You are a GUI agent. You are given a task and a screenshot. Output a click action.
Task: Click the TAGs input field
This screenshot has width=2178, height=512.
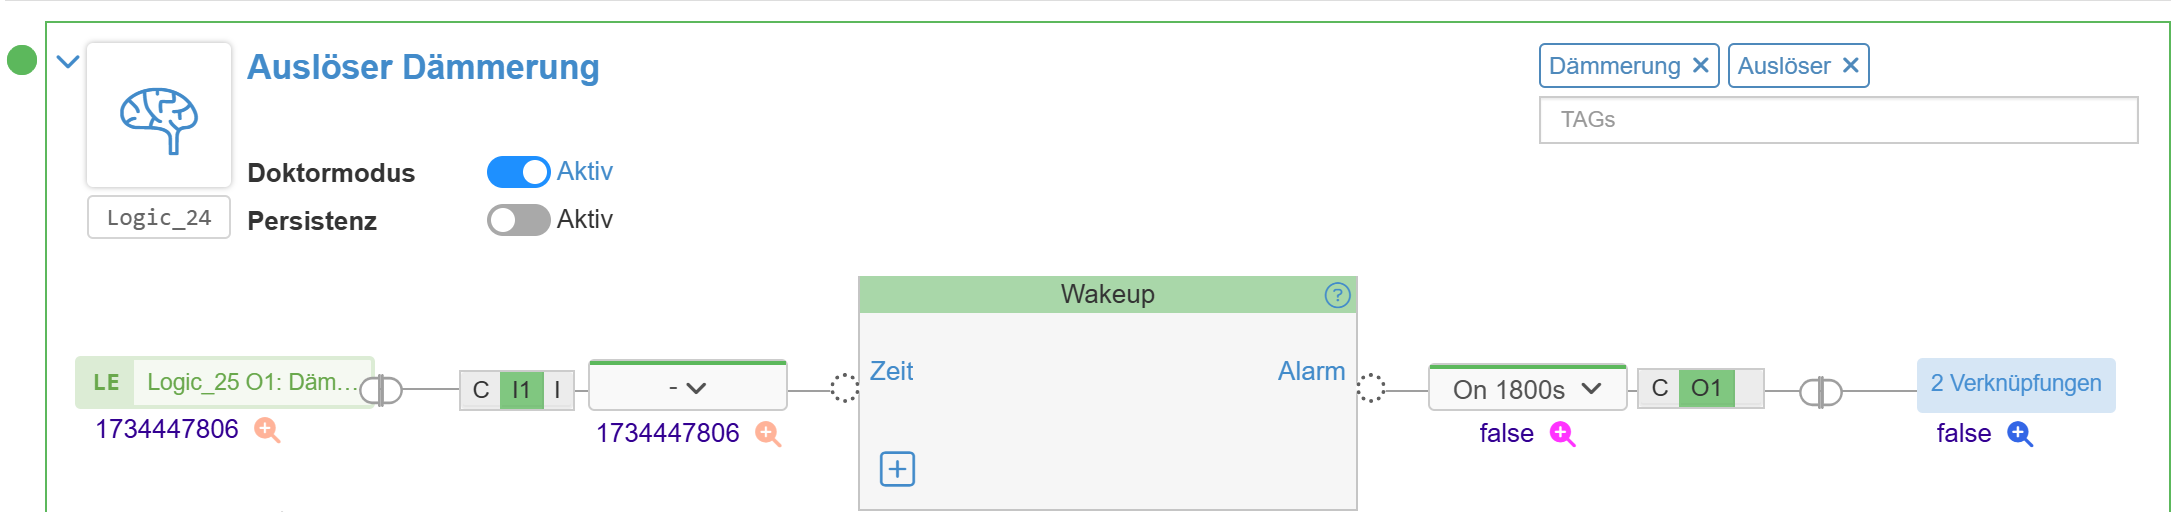pyautogui.click(x=1838, y=120)
